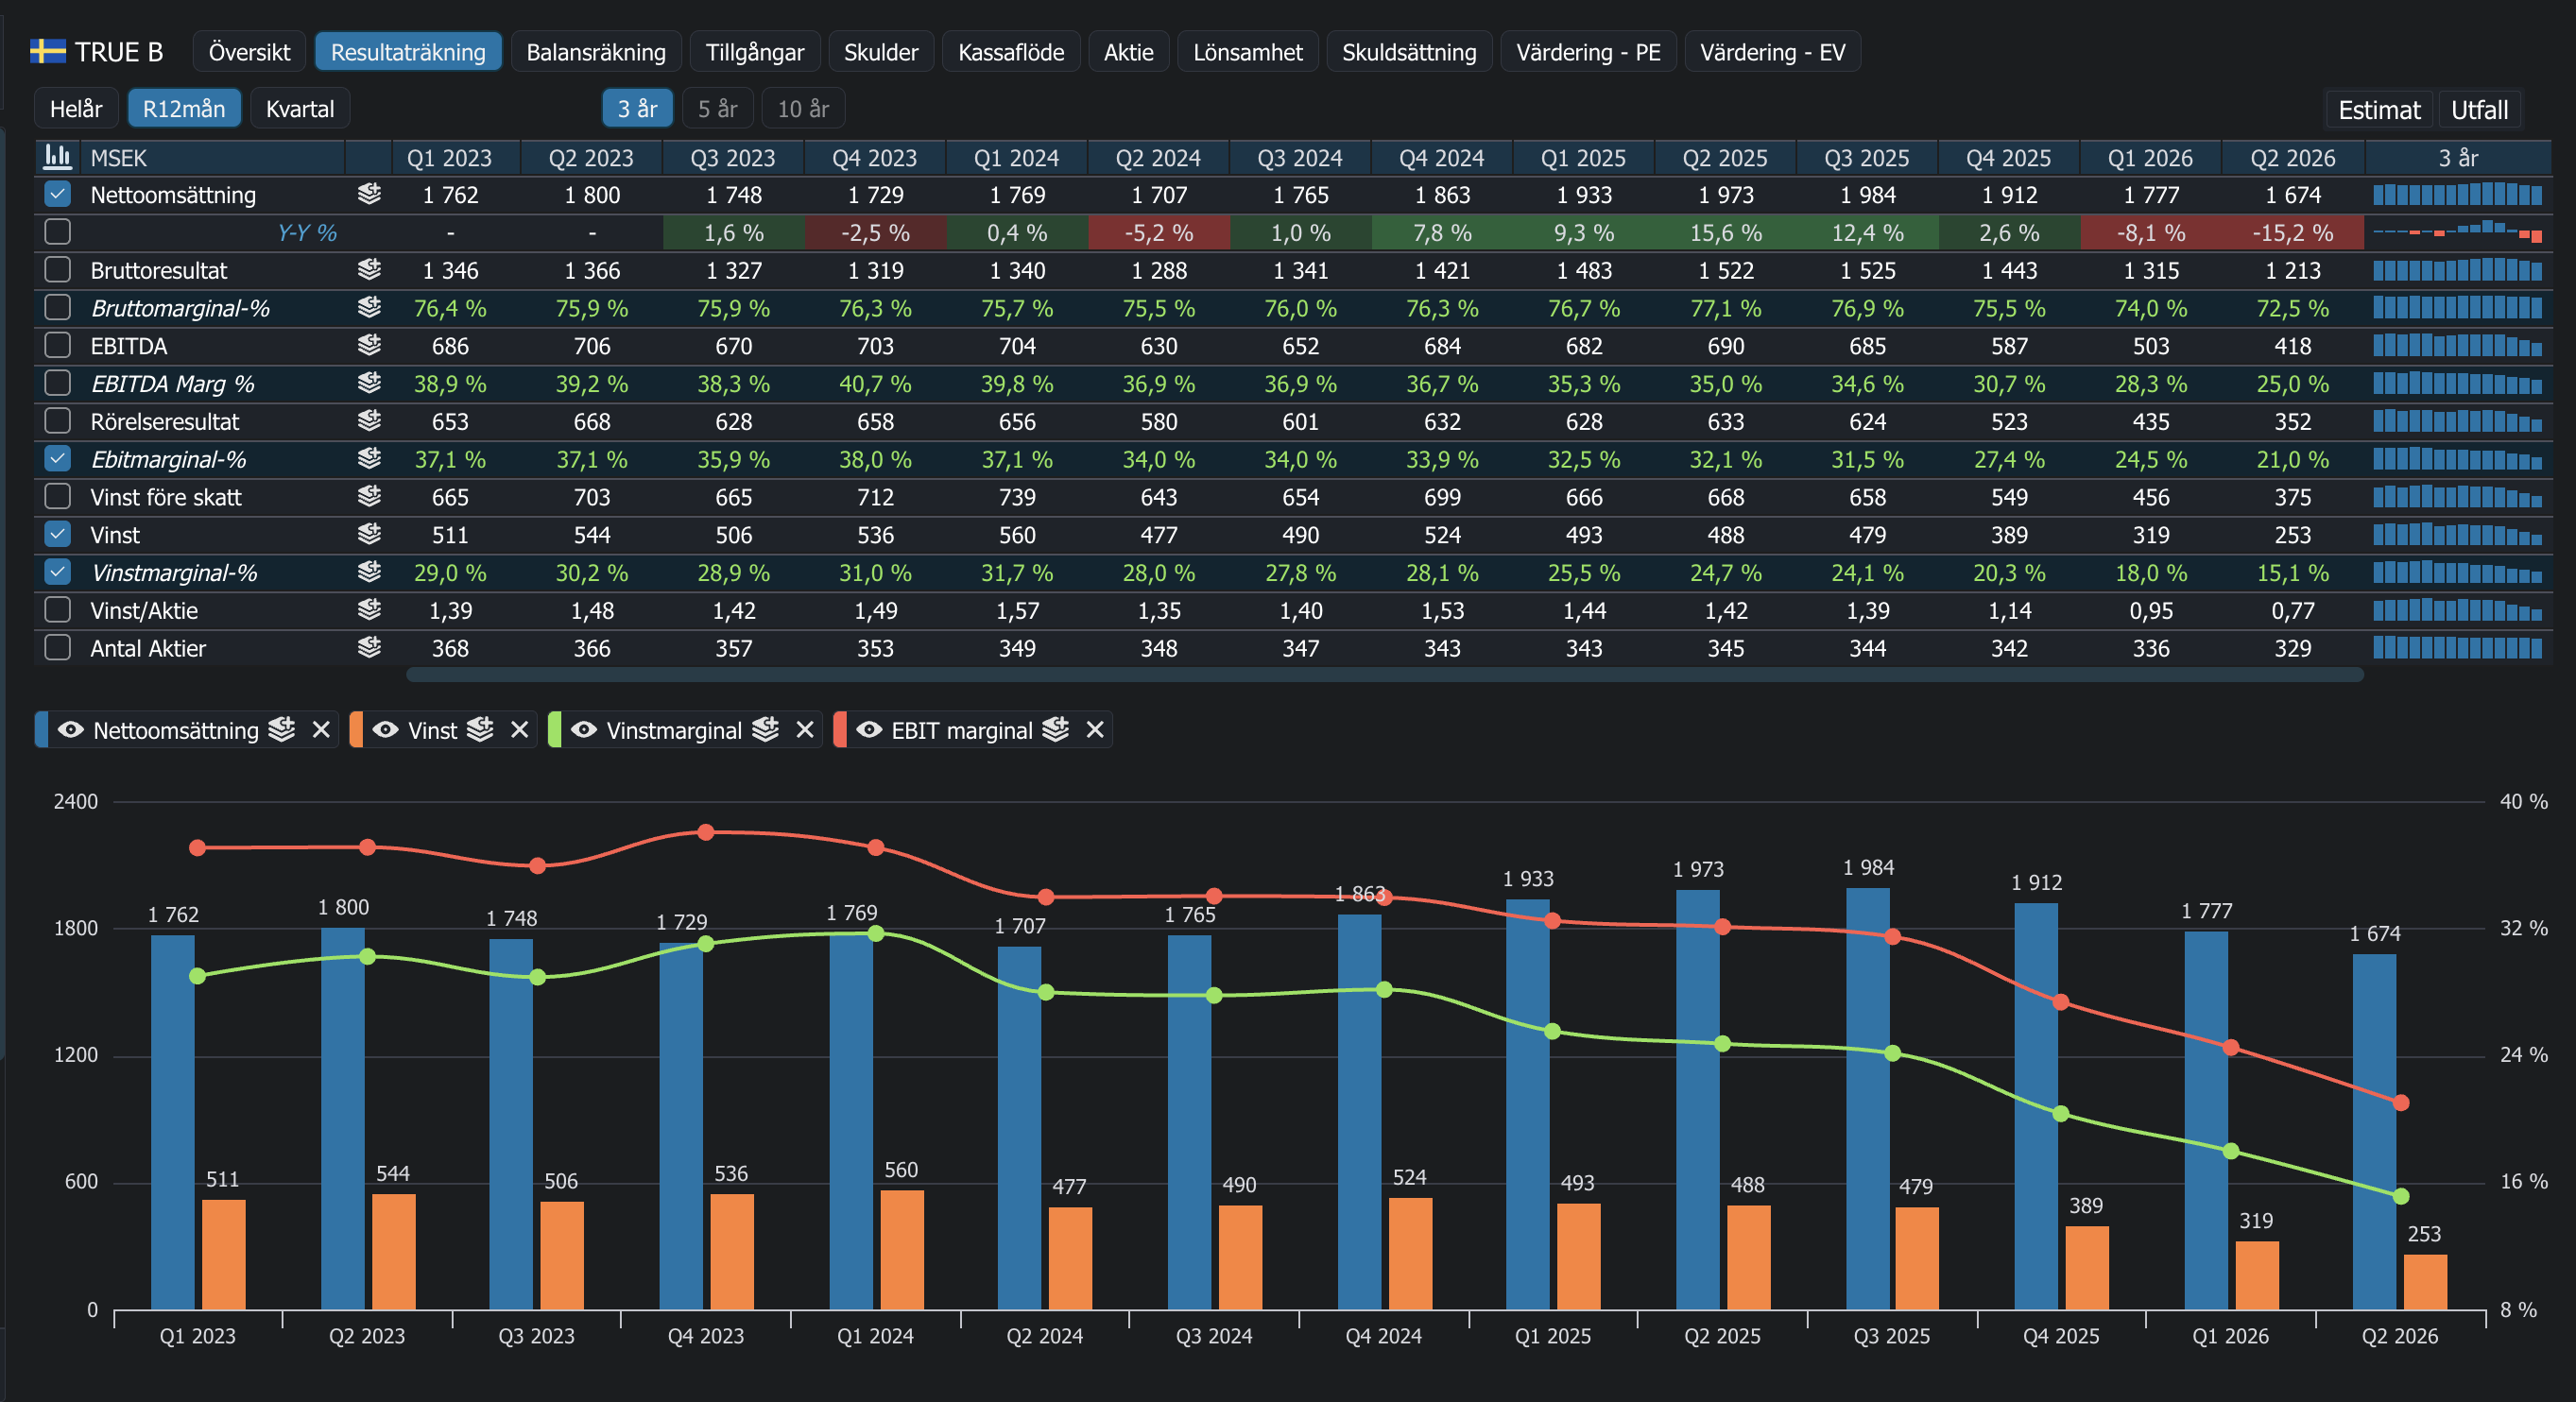This screenshot has height=1402, width=2576.
Task: Select the Kvartal period button
Action: 300,108
